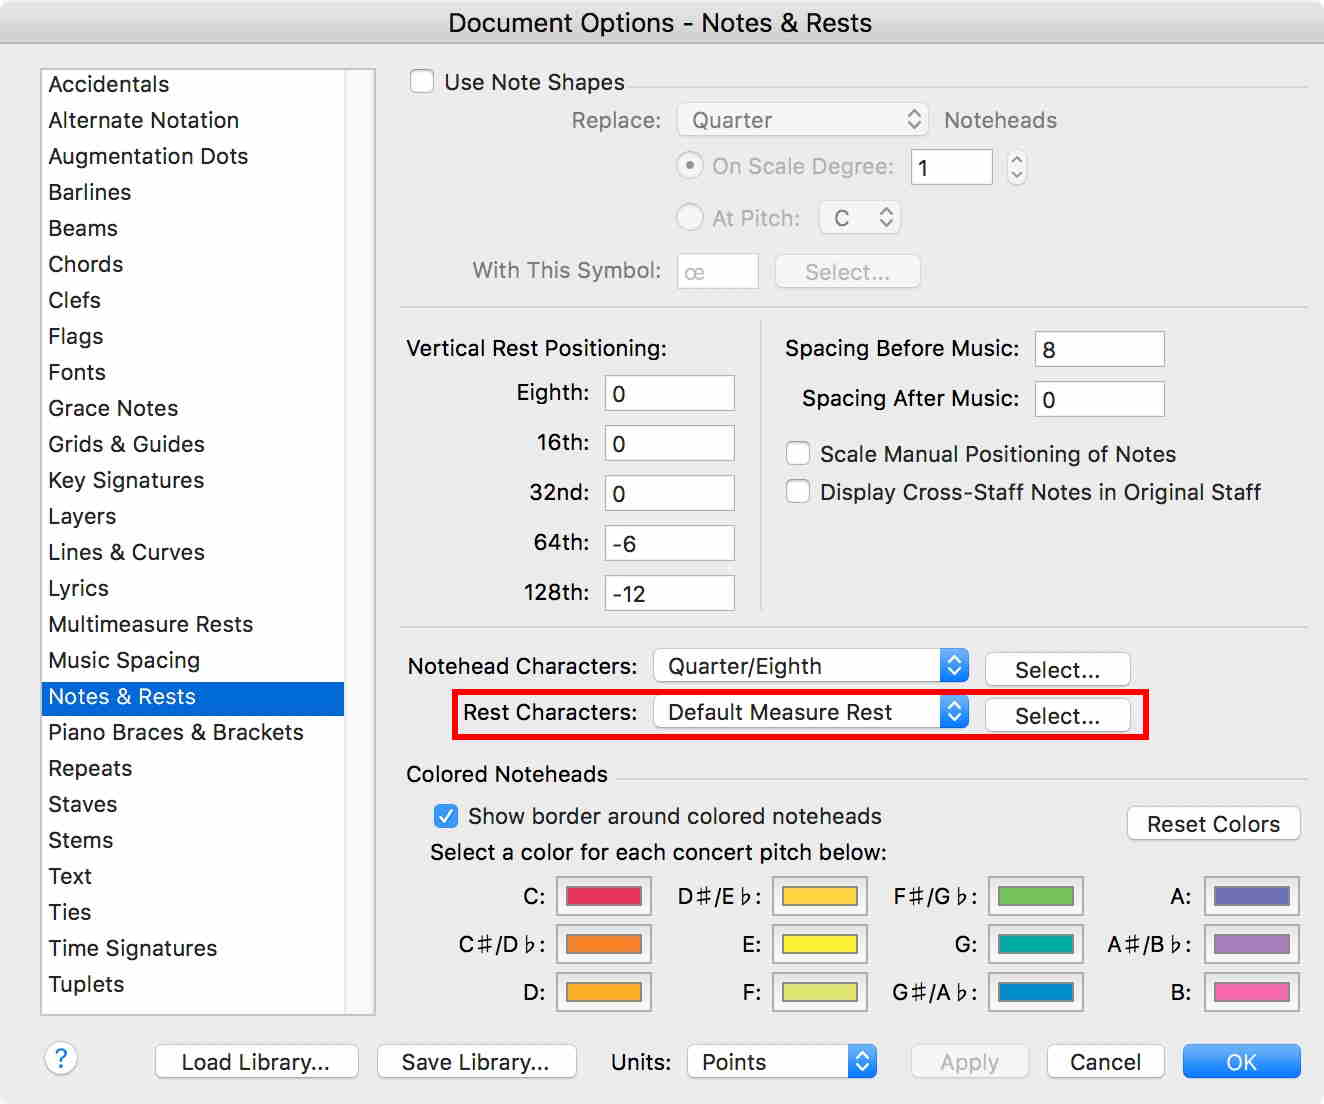
Task: Open the blue G#/Ab color swatch
Action: (x=1036, y=992)
